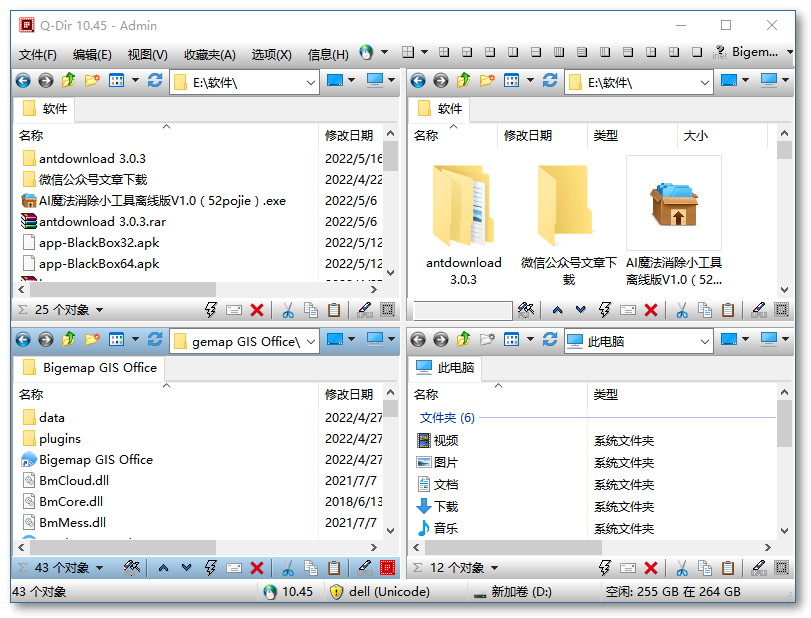Select app-BlackBox32.apk in the list
This screenshot has width=811, height=618.
click(x=99, y=243)
